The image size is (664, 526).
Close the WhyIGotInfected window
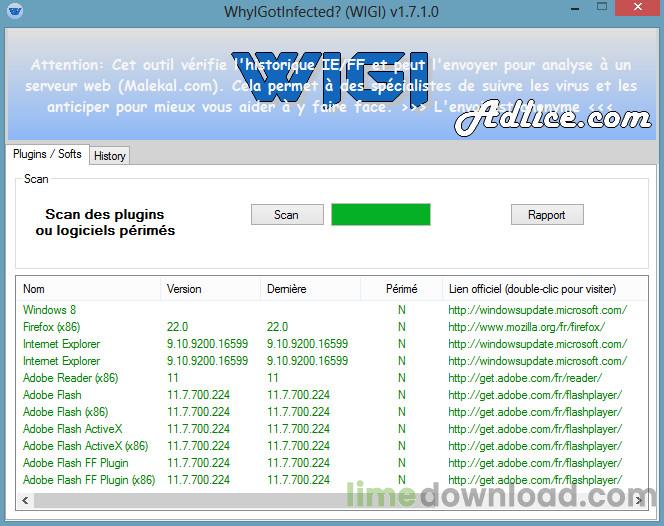(638, 7)
